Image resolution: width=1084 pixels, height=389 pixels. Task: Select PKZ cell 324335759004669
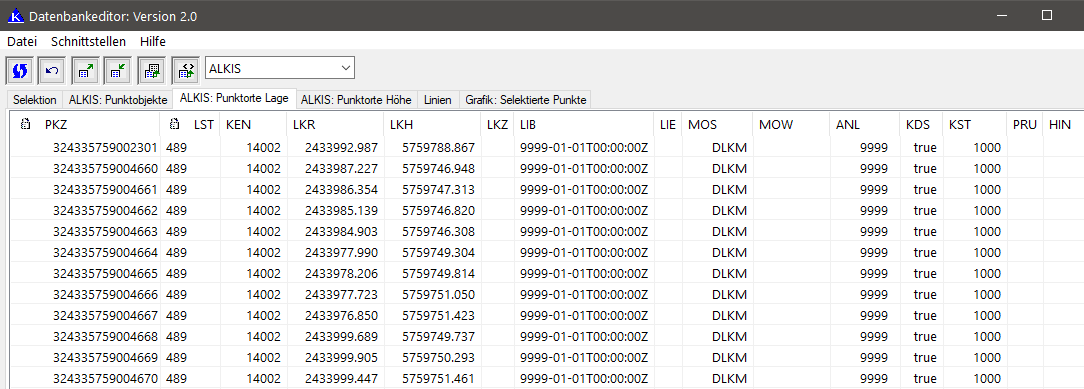pyautogui.click(x=105, y=357)
